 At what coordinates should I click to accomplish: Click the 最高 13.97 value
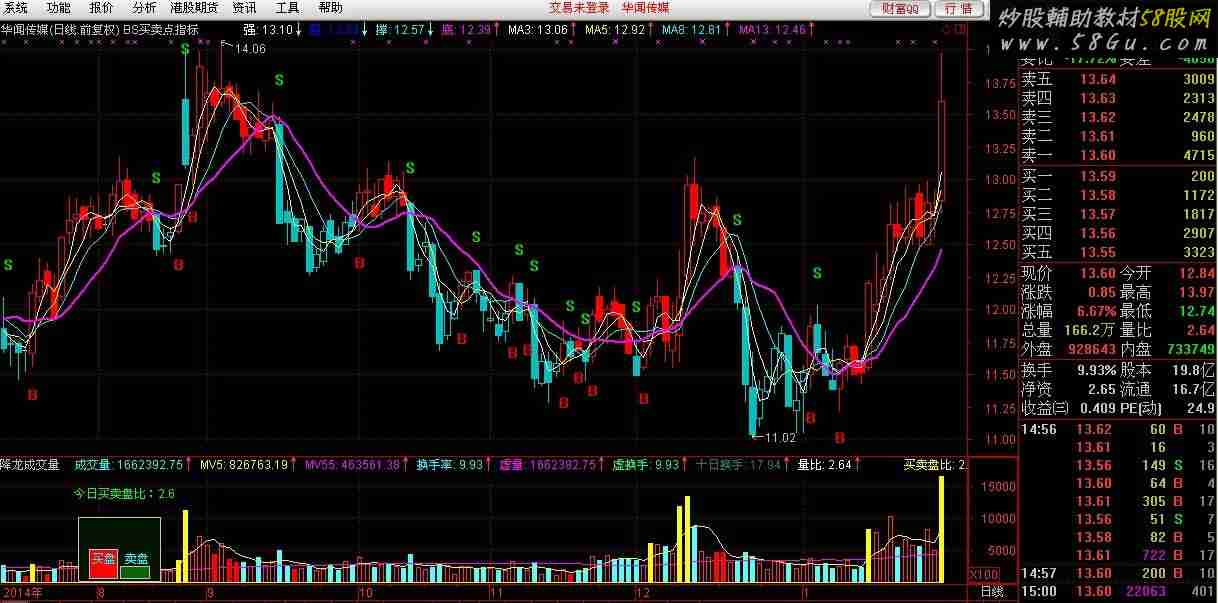point(1197,292)
